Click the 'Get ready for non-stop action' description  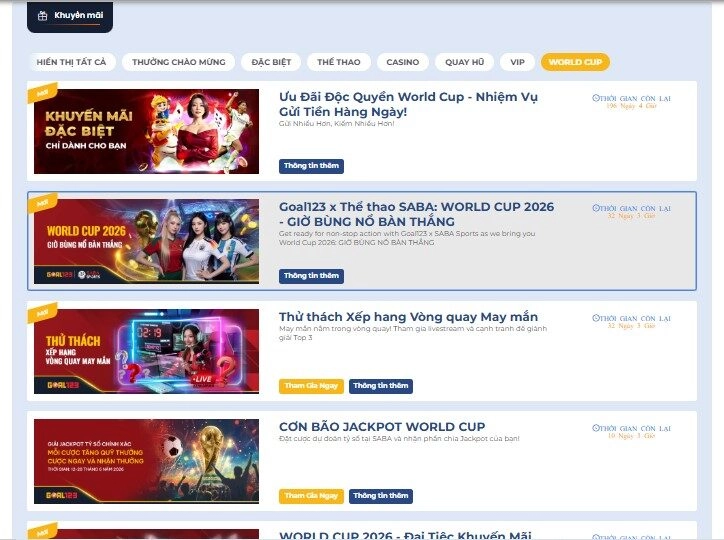[x=407, y=238]
